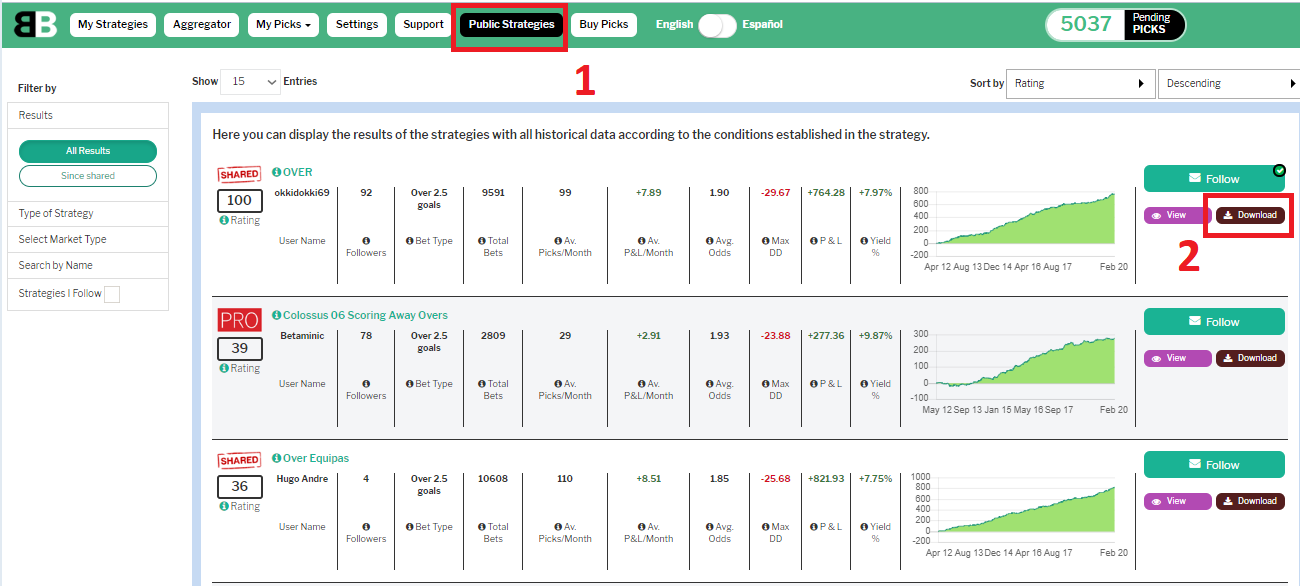This screenshot has height=586, width=1300.
Task: Download the Over Equipas strategy
Action: tap(1250, 501)
